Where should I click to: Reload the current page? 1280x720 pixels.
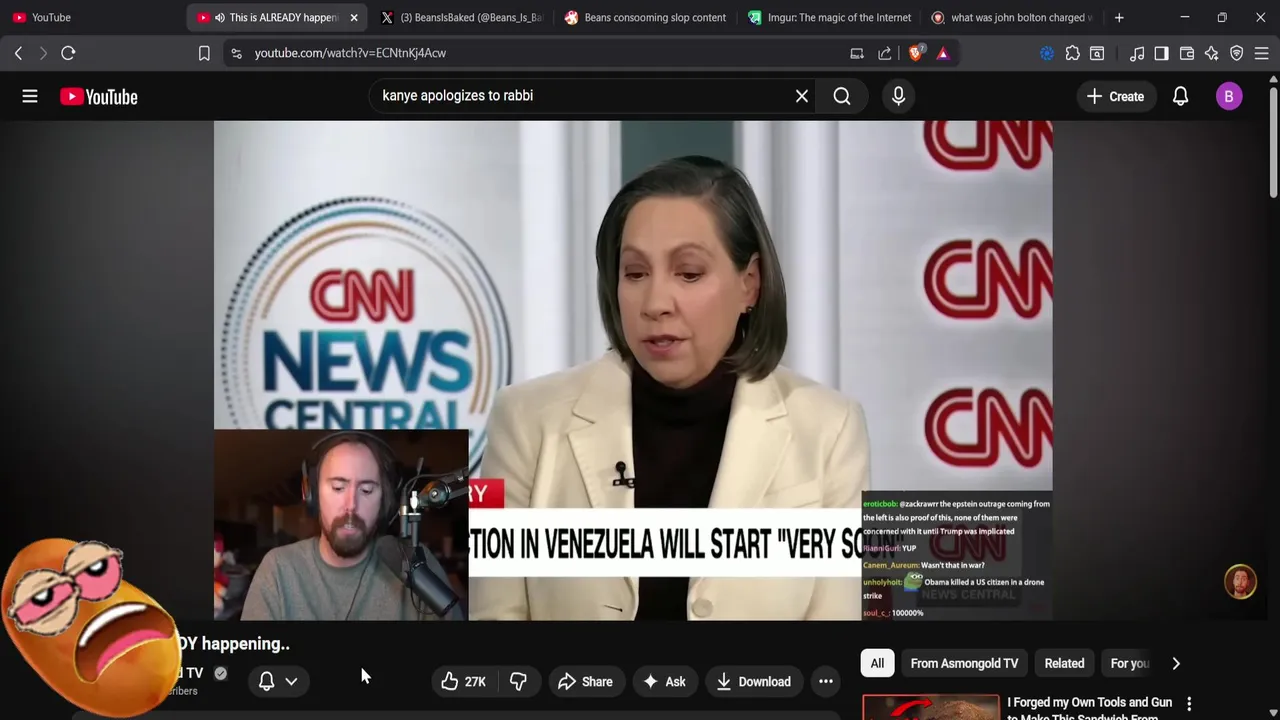(68, 53)
